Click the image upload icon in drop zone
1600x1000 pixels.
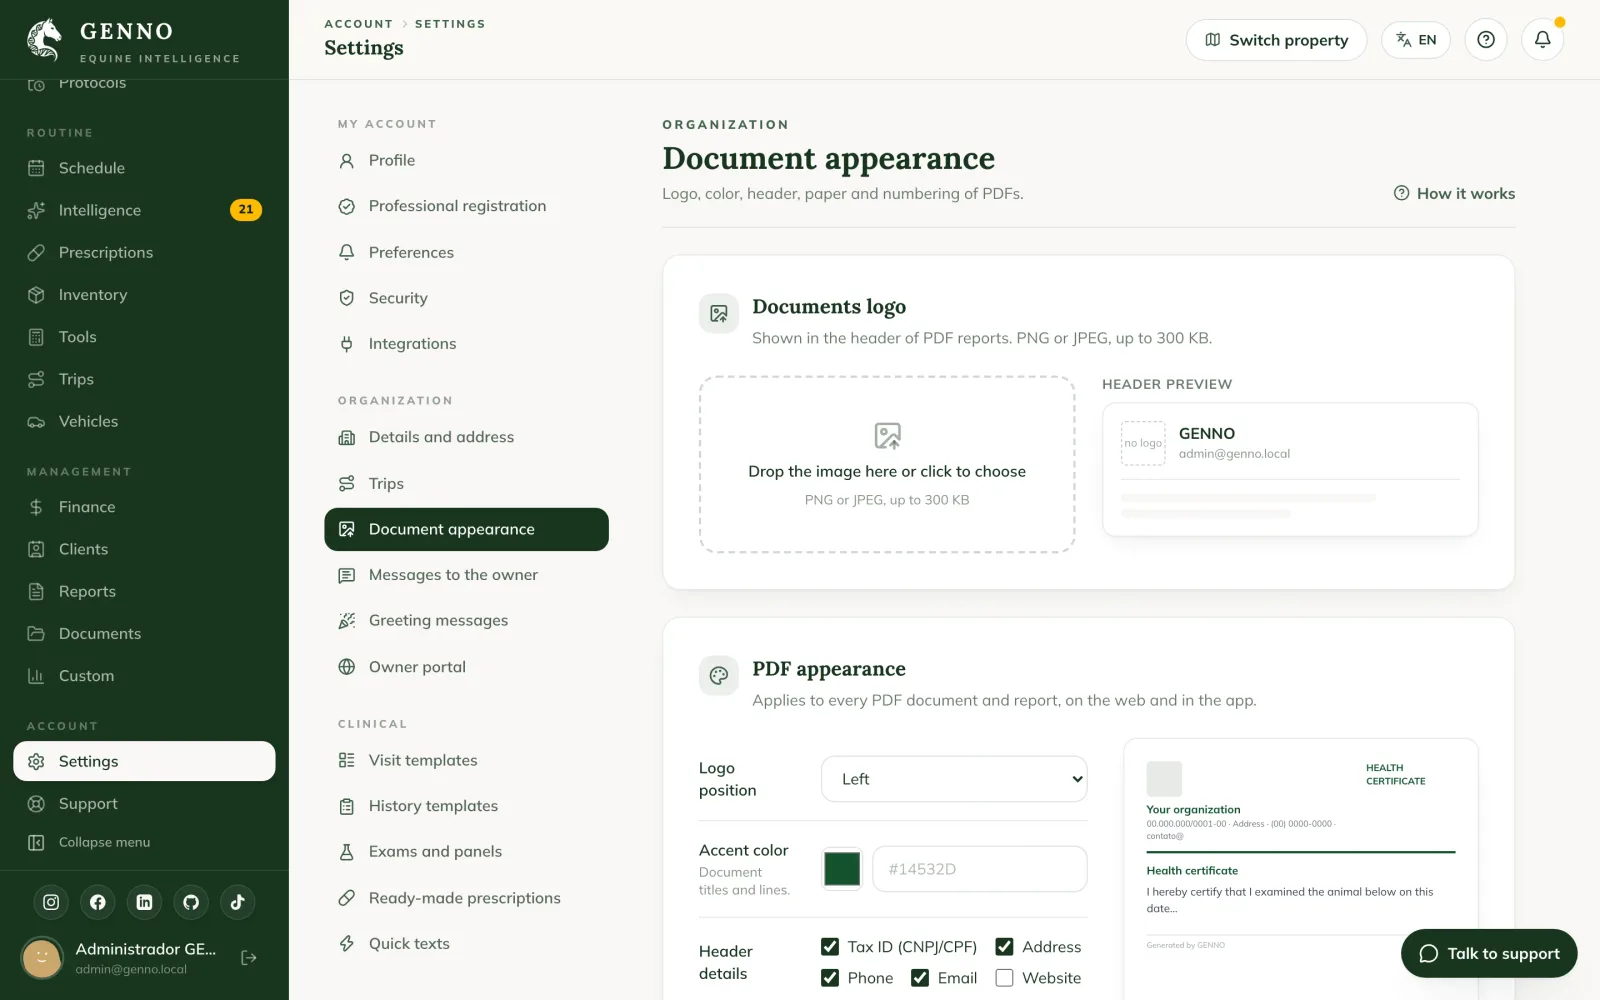[x=887, y=436]
